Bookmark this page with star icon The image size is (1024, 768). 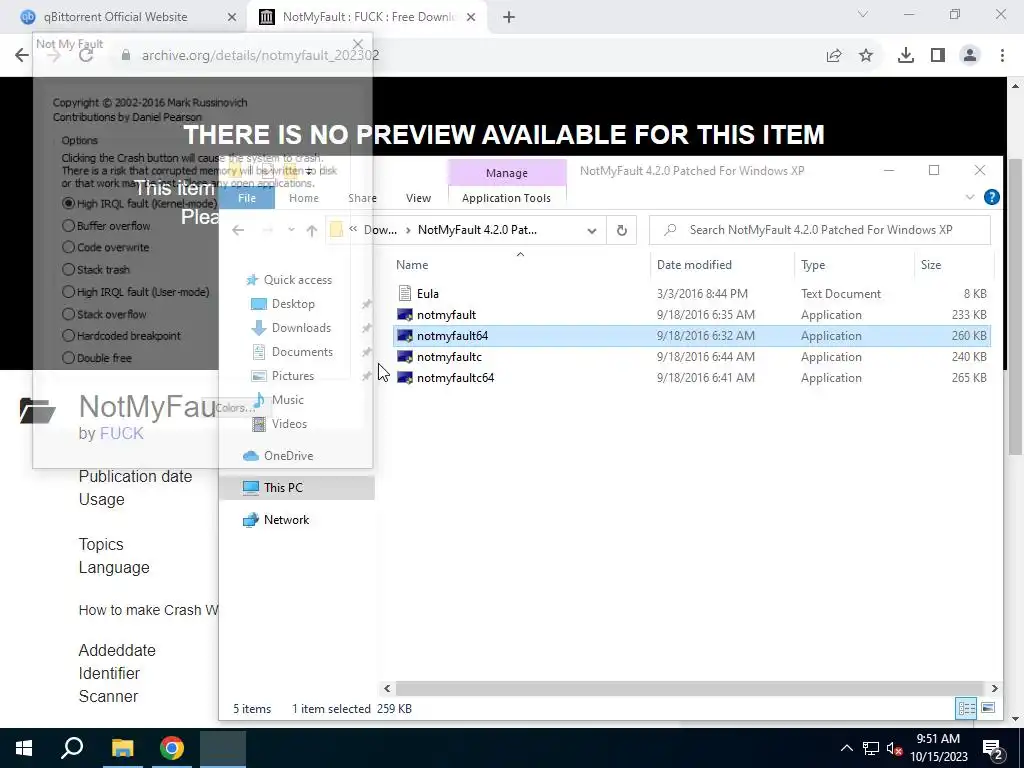pyautogui.click(x=866, y=56)
